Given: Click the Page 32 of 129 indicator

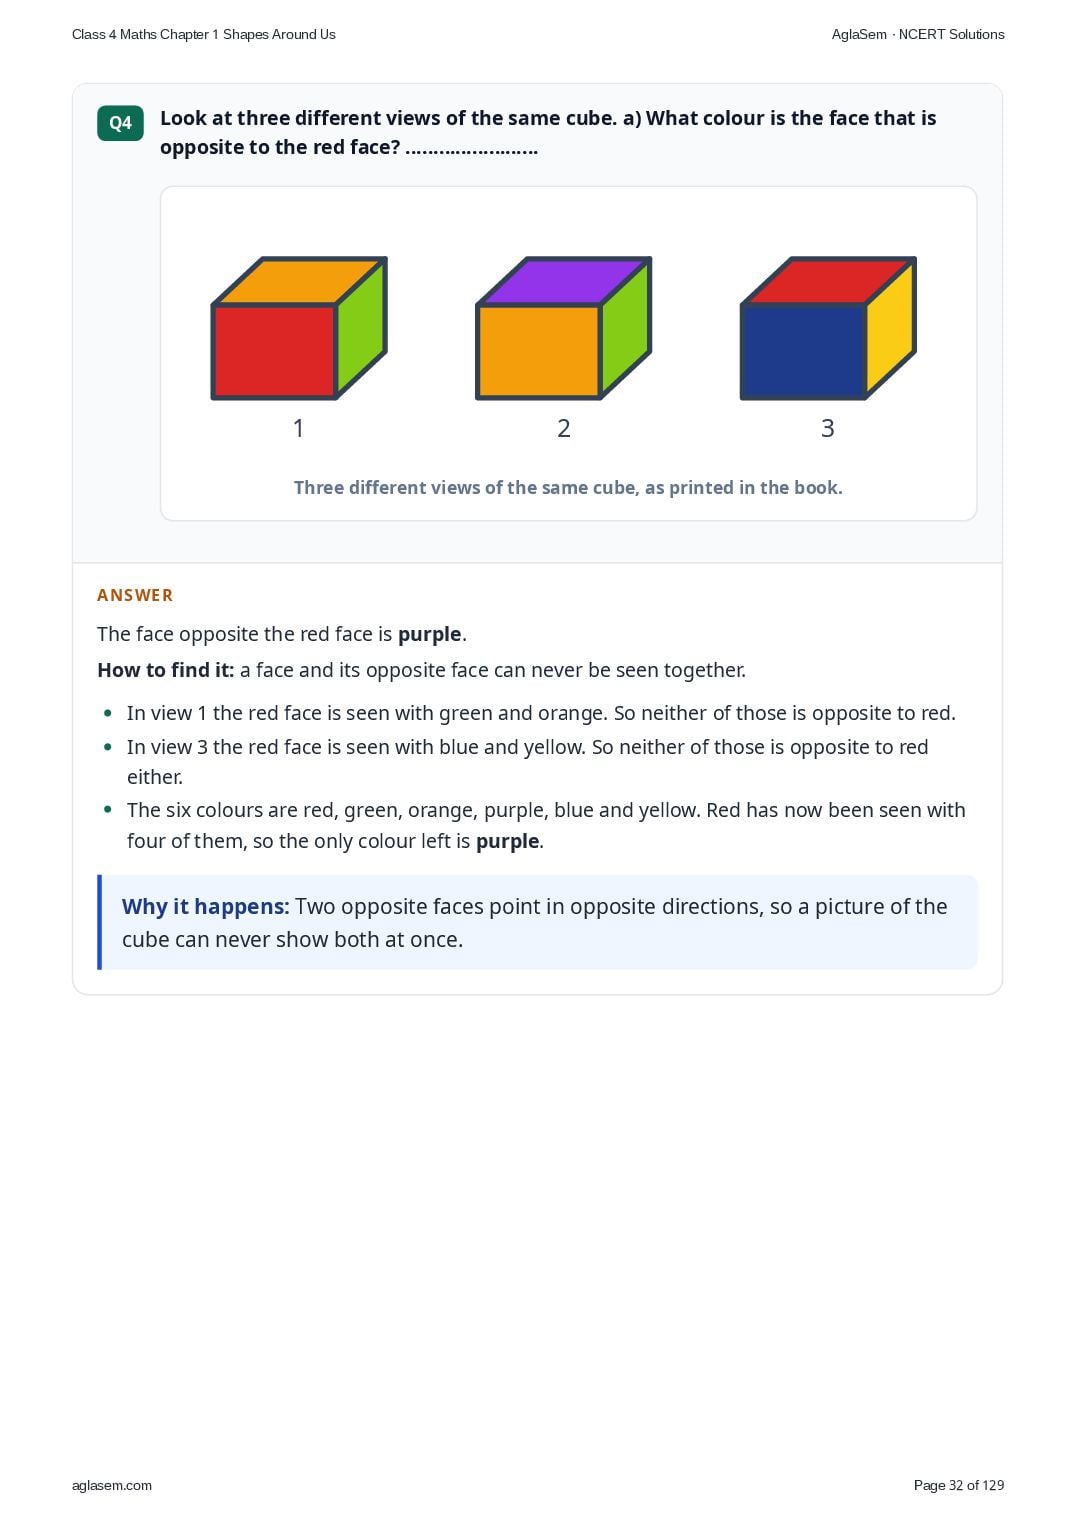Looking at the screenshot, I should (x=959, y=1485).
